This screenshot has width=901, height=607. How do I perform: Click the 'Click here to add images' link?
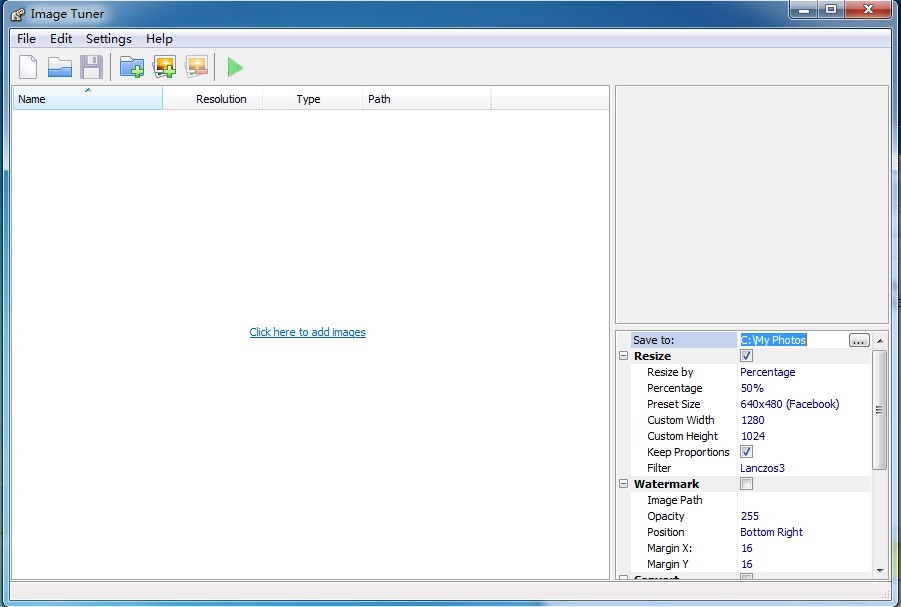pyautogui.click(x=307, y=332)
